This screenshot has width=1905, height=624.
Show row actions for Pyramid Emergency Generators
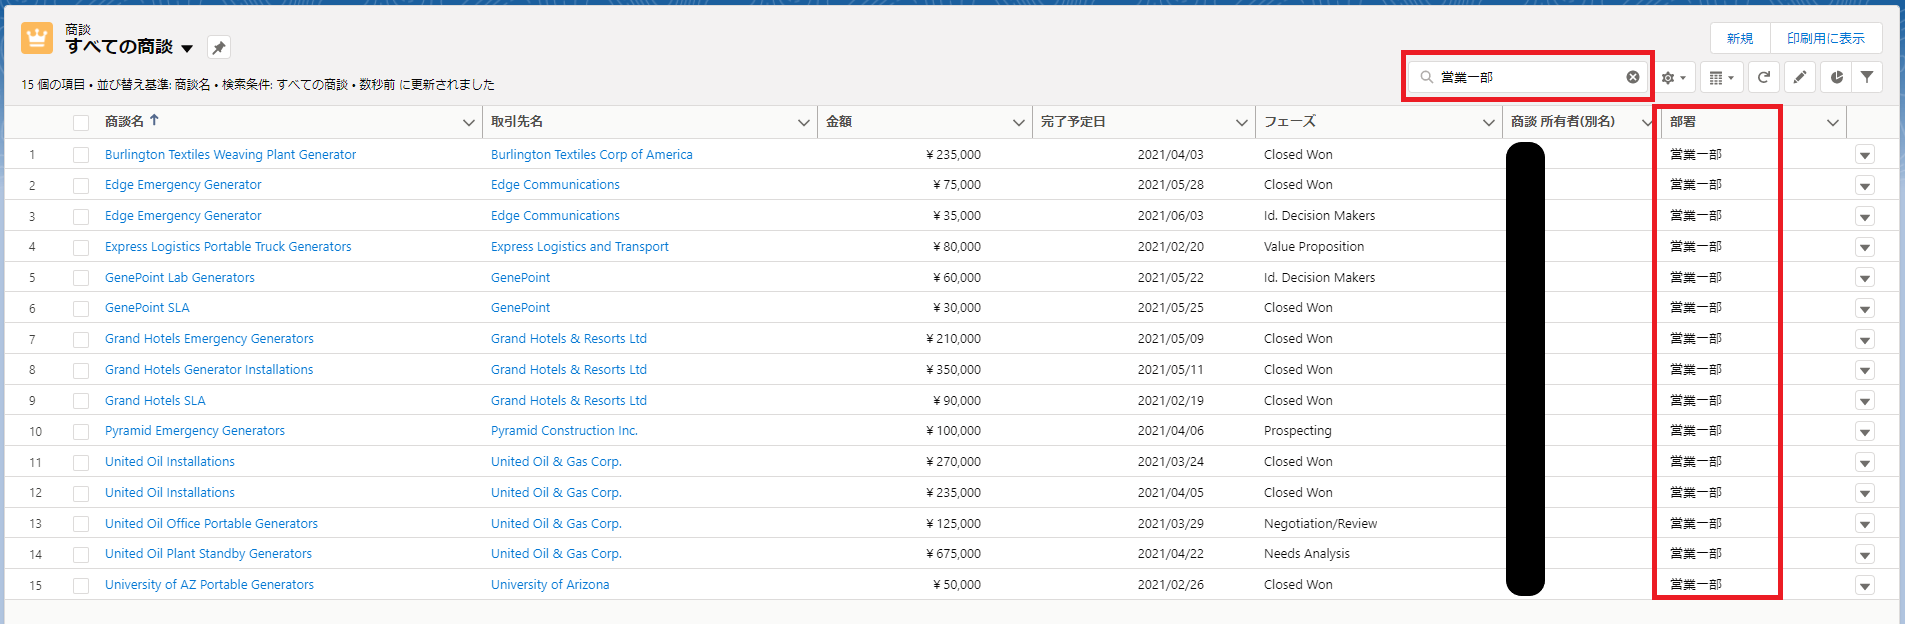[x=1864, y=432]
